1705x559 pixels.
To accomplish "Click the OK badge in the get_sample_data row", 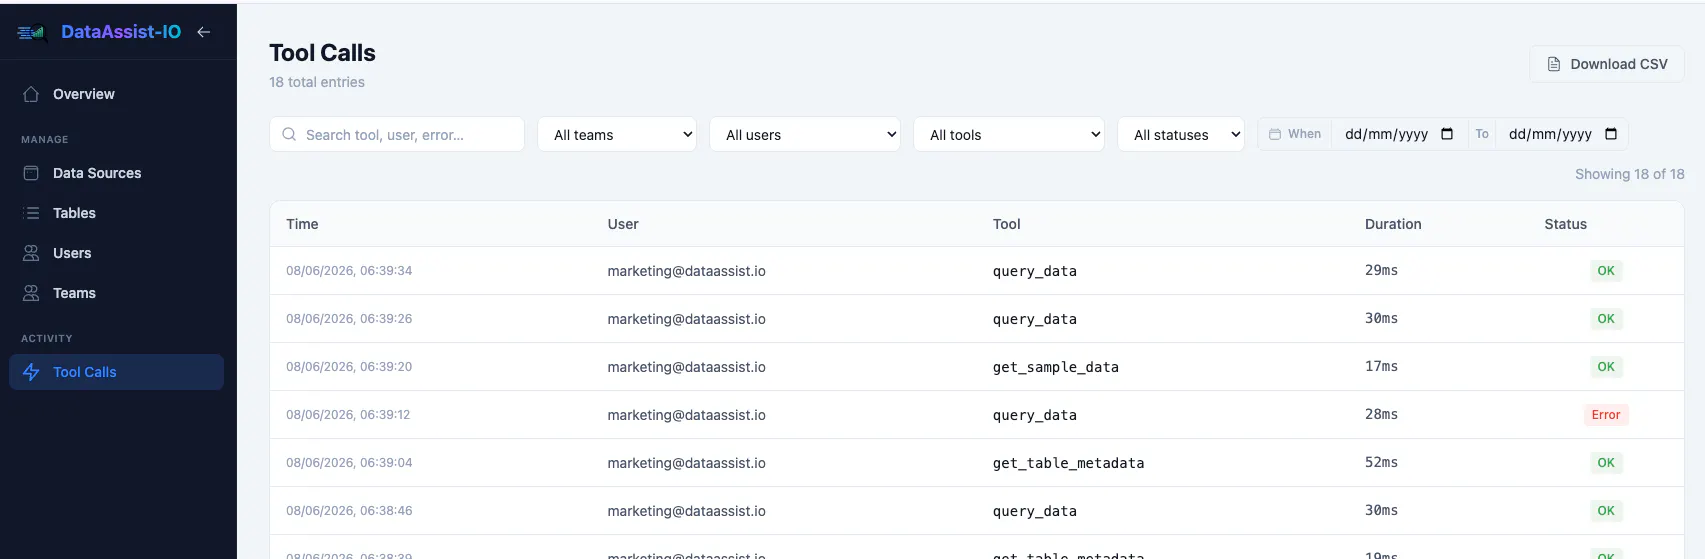I will pyautogui.click(x=1606, y=367).
